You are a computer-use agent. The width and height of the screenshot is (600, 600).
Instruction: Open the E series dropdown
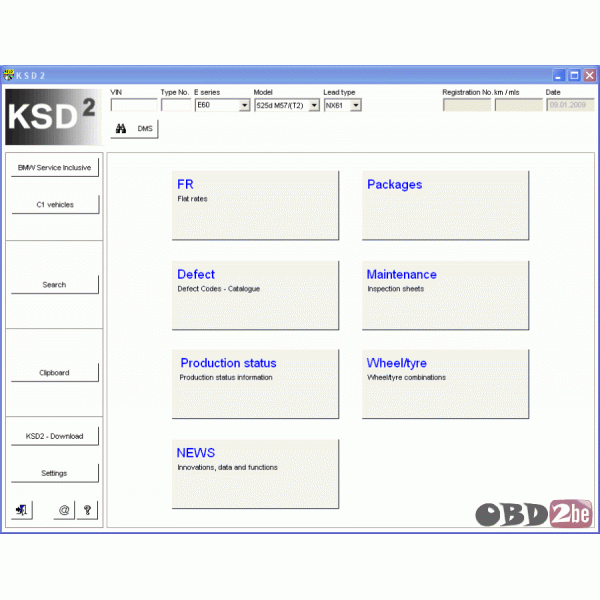222,105
